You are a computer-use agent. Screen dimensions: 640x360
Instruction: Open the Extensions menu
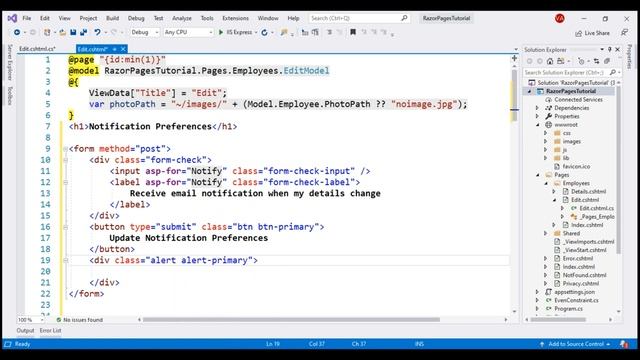click(x=235, y=18)
